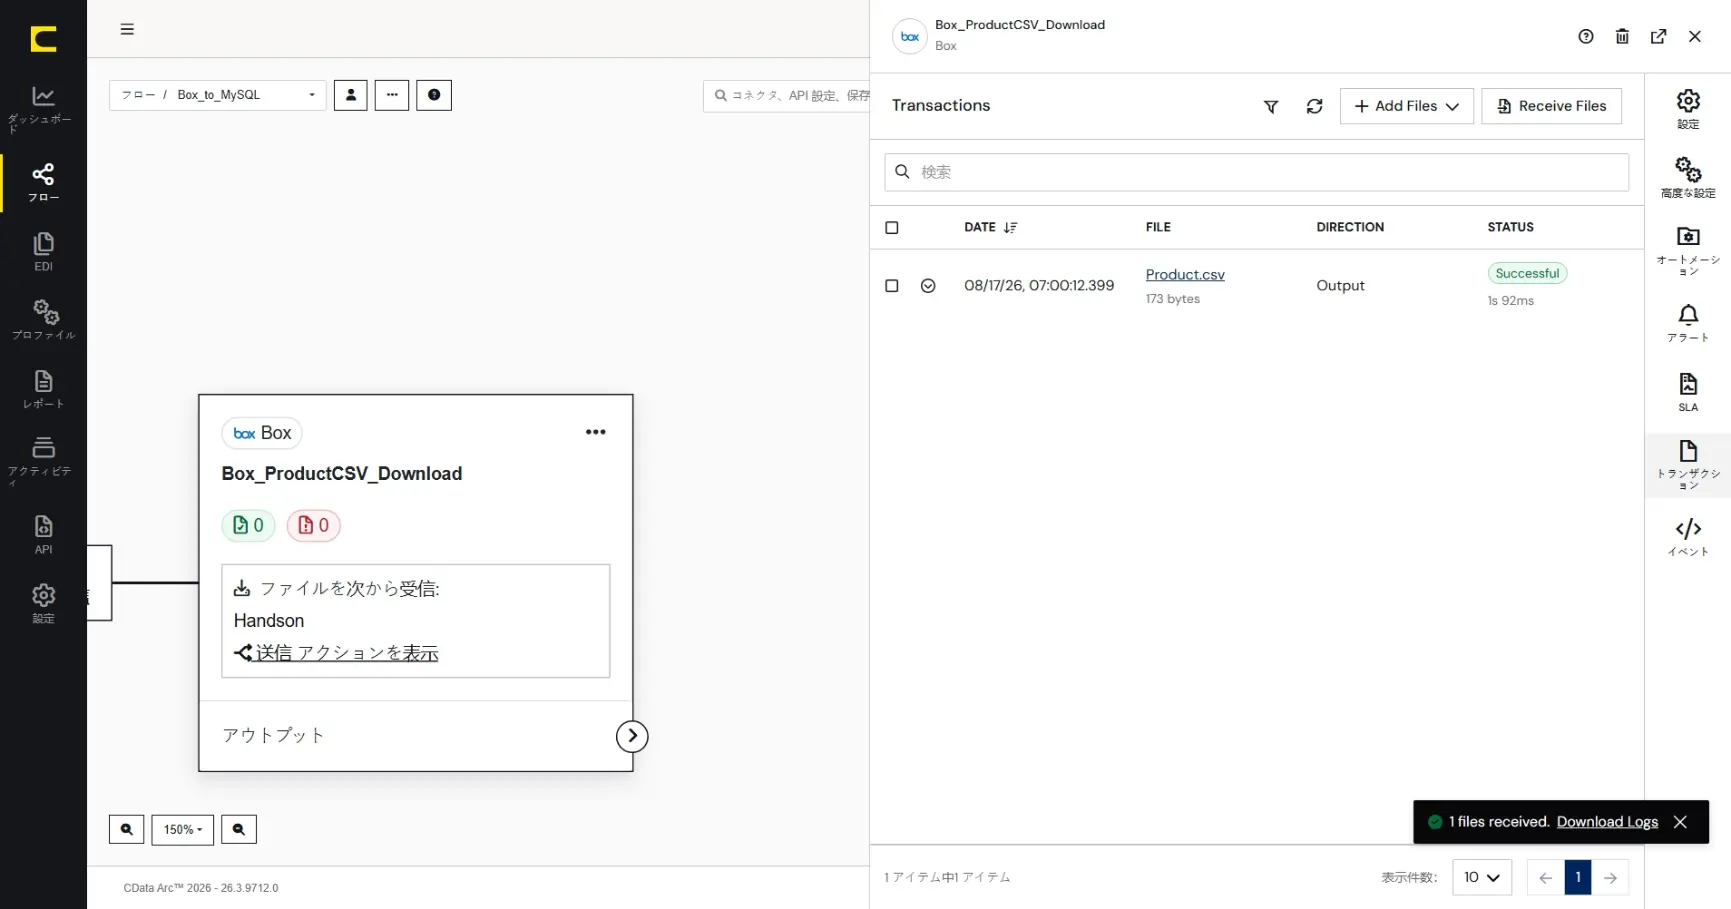Screen dimensions: 1731x909
Task: Open the Box_to_MySQL flow selector dropdown
Action: (x=218, y=95)
